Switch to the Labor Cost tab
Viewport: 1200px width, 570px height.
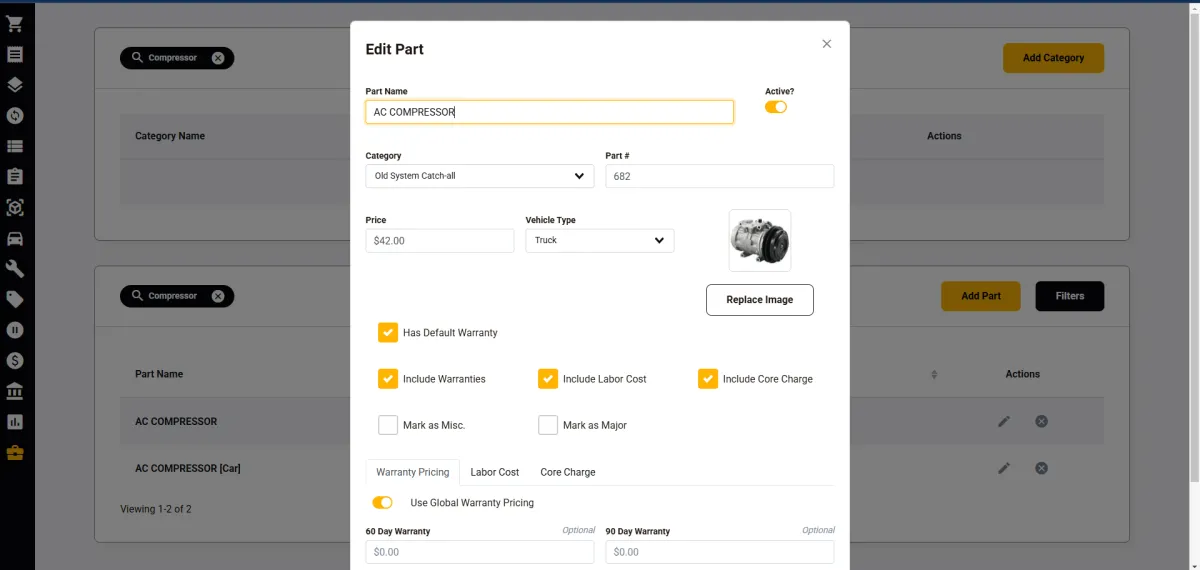point(494,472)
